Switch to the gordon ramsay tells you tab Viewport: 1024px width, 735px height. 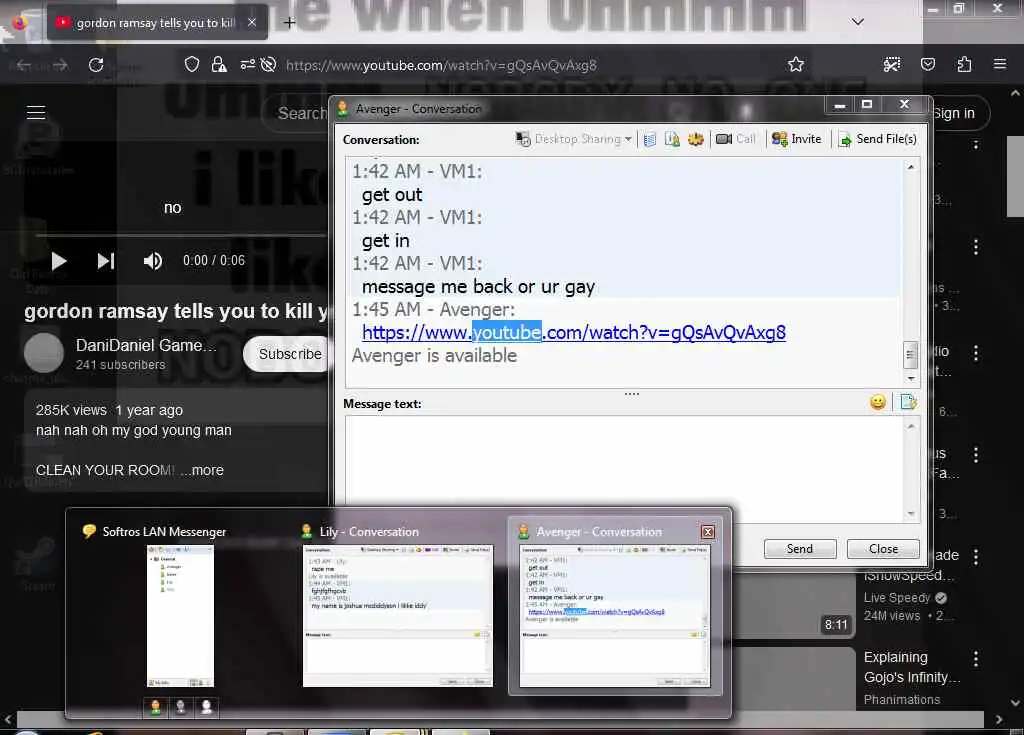(x=155, y=23)
